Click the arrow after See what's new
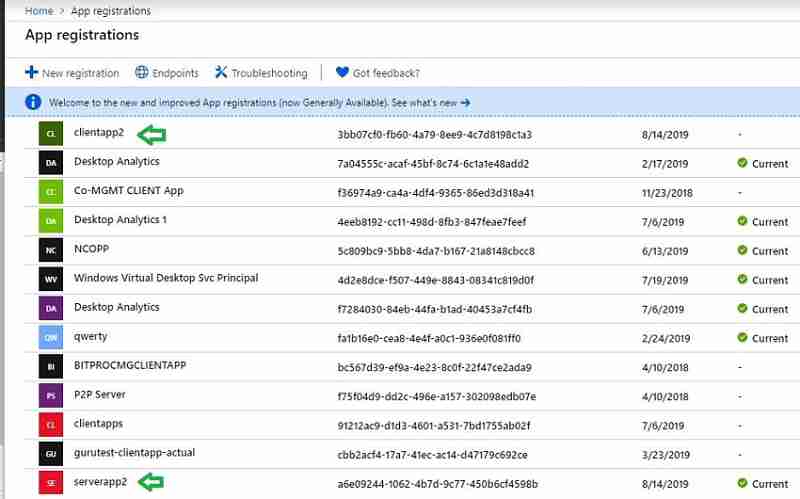 click(465, 103)
